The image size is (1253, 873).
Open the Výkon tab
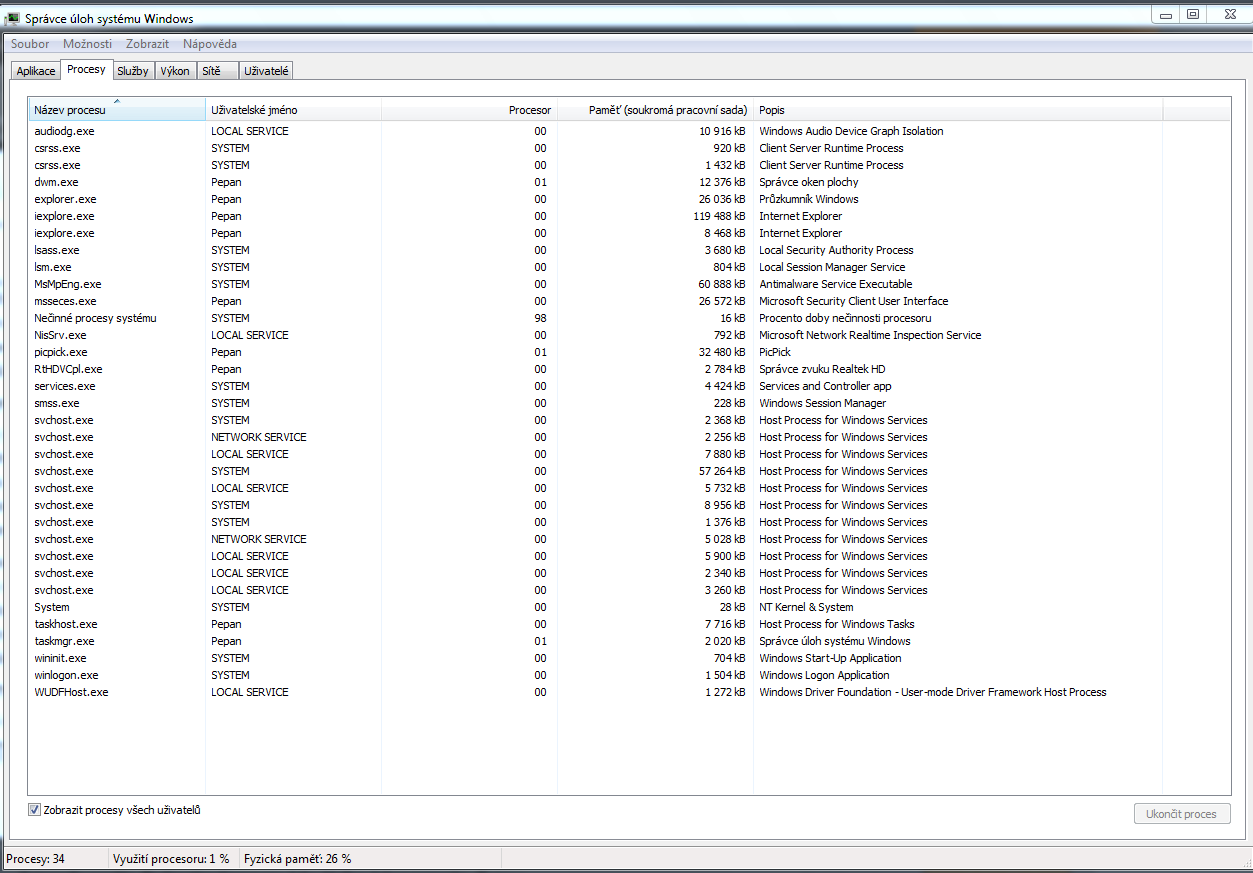(175, 71)
